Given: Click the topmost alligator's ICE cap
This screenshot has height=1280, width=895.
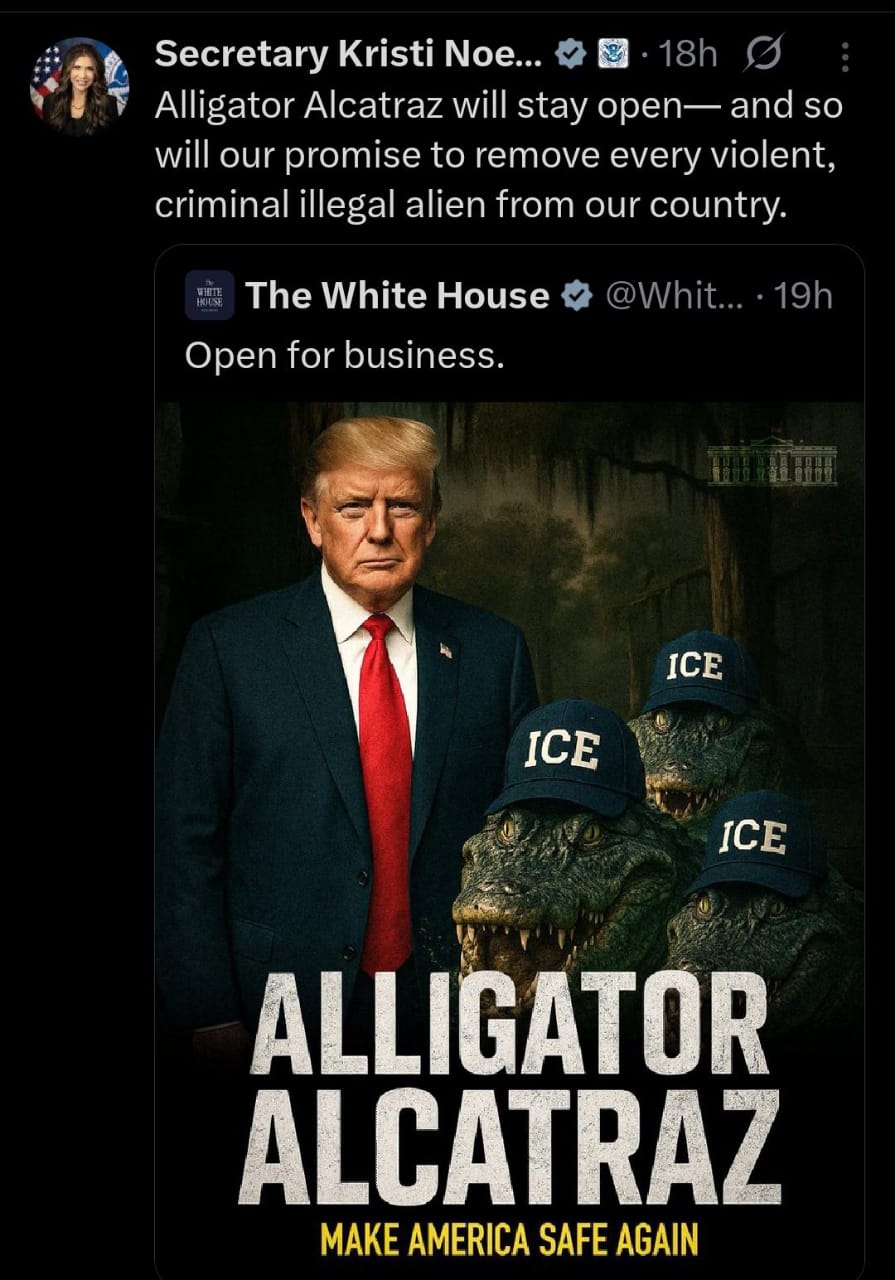Looking at the screenshot, I should 699,670.
